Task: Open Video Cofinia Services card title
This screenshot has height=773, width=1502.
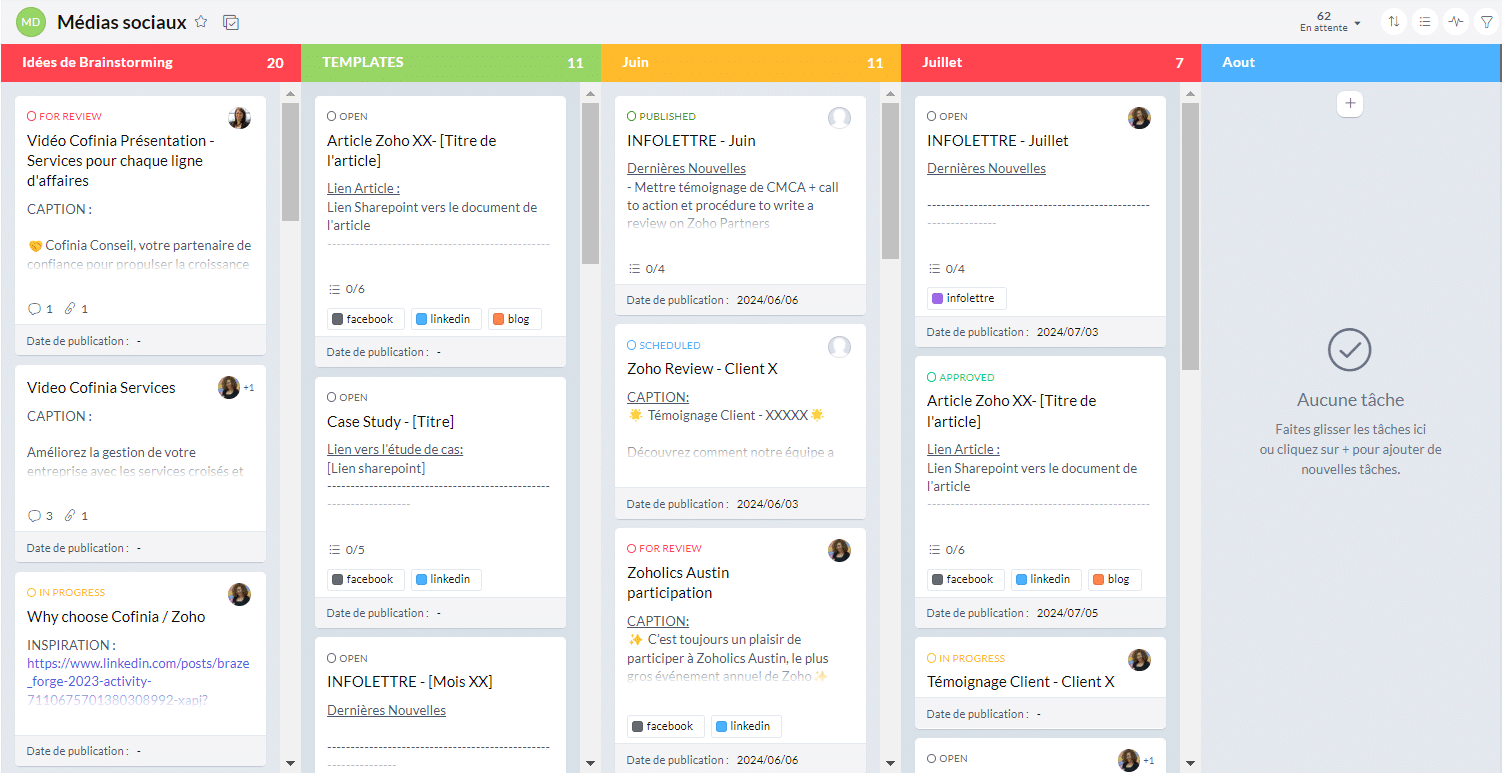Action: (101, 387)
